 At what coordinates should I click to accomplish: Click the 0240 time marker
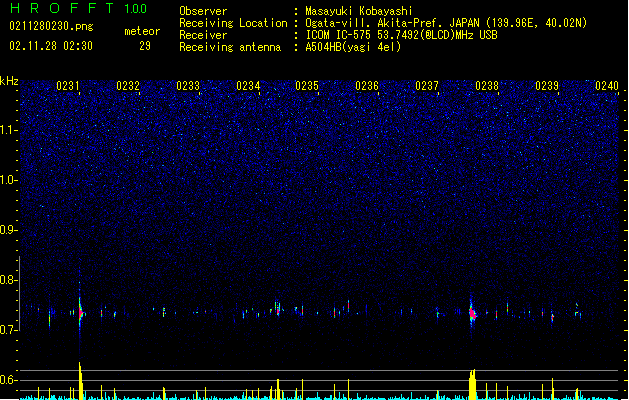[x=607, y=86]
